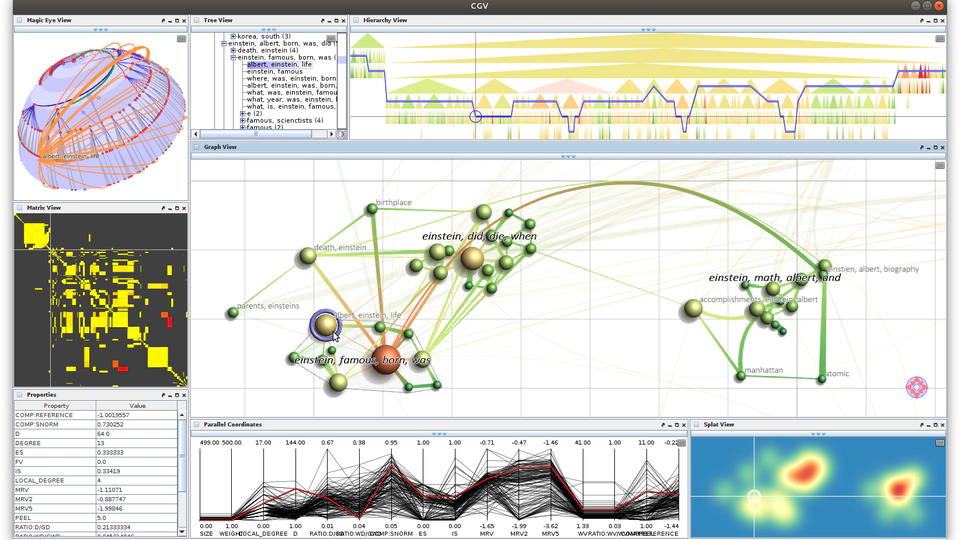Click the Properties scrollbar up arrow

point(182,414)
